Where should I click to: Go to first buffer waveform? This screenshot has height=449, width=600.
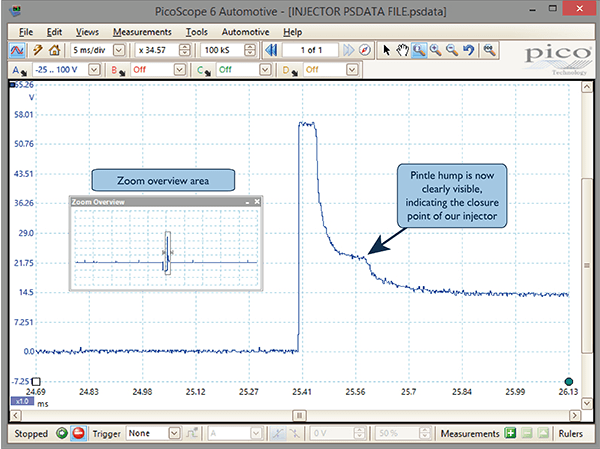(271, 50)
